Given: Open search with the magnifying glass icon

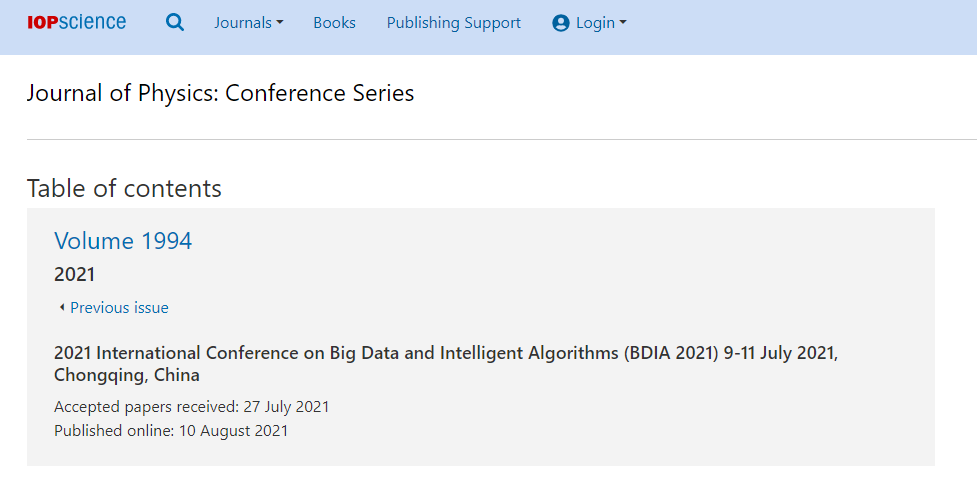Looking at the screenshot, I should click(x=175, y=22).
